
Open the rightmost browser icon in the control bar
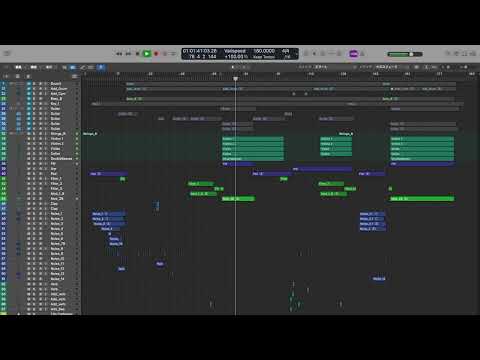(473, 53)
